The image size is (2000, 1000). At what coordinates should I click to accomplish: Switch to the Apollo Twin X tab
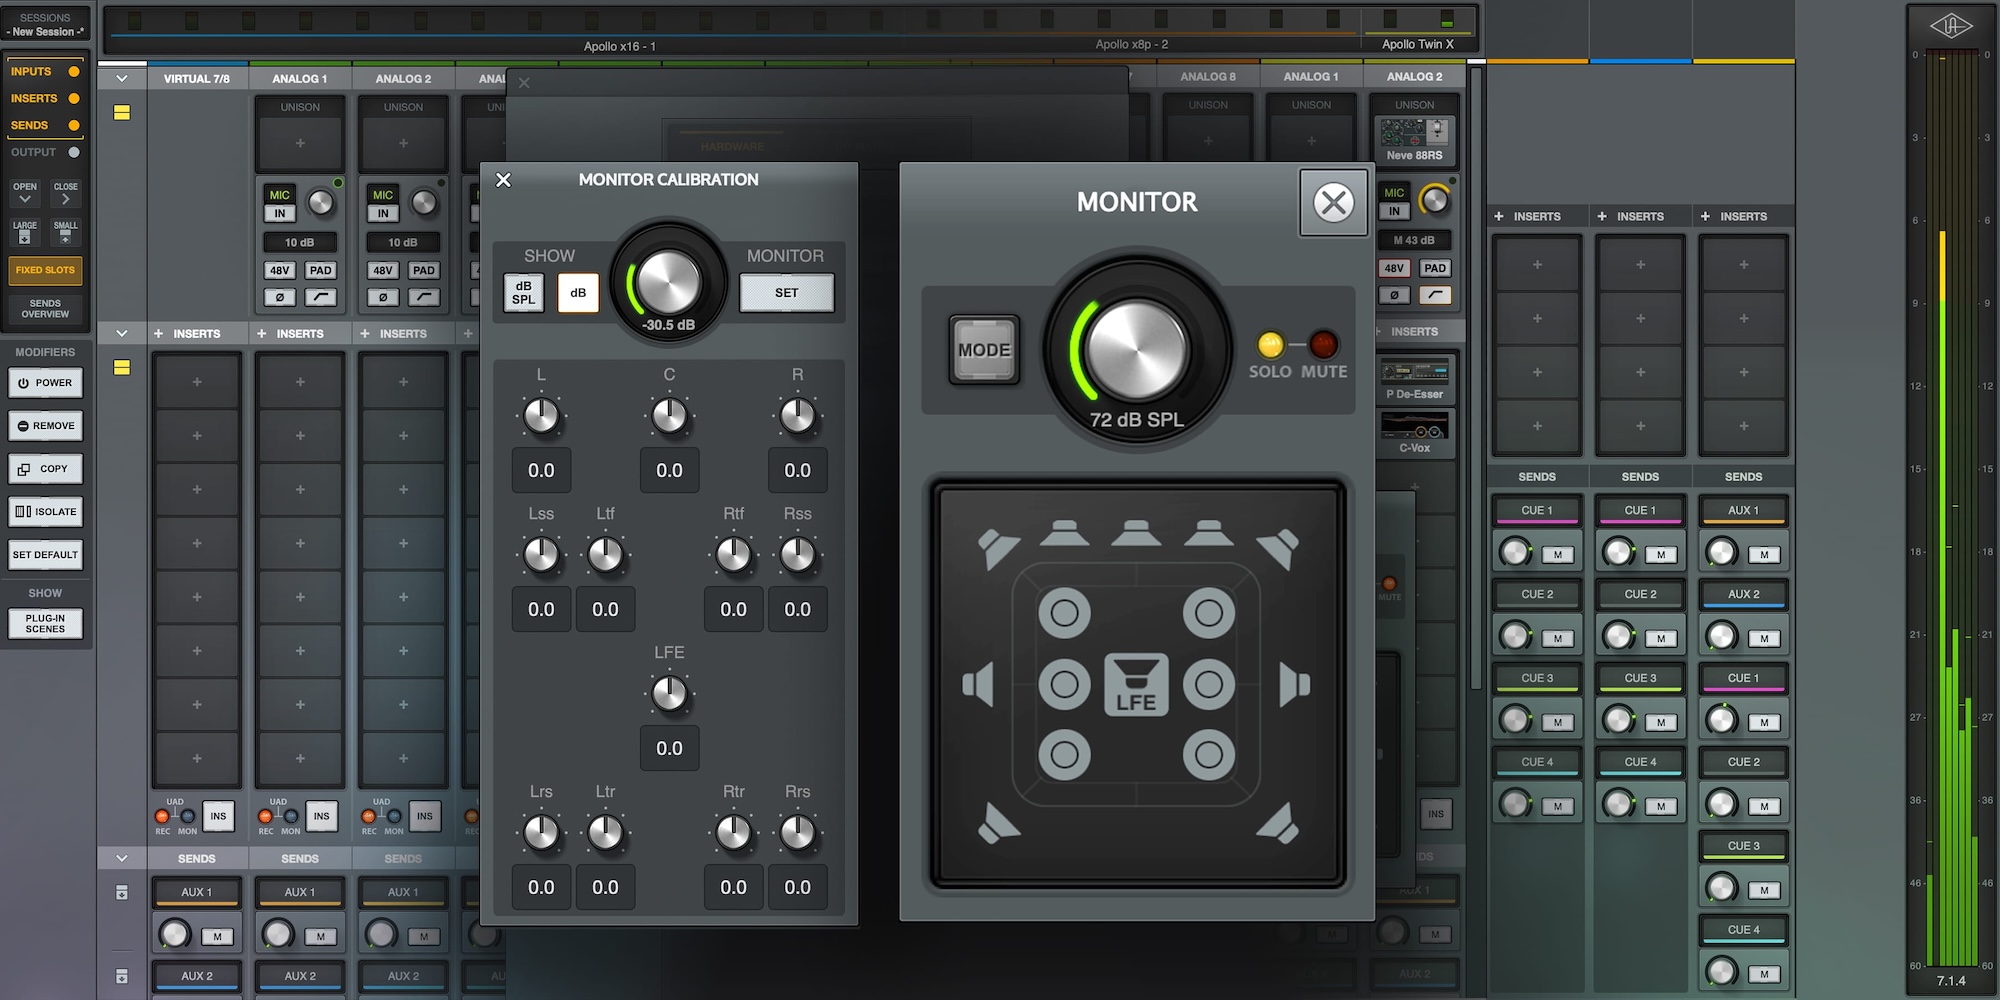pos(1417,44)
